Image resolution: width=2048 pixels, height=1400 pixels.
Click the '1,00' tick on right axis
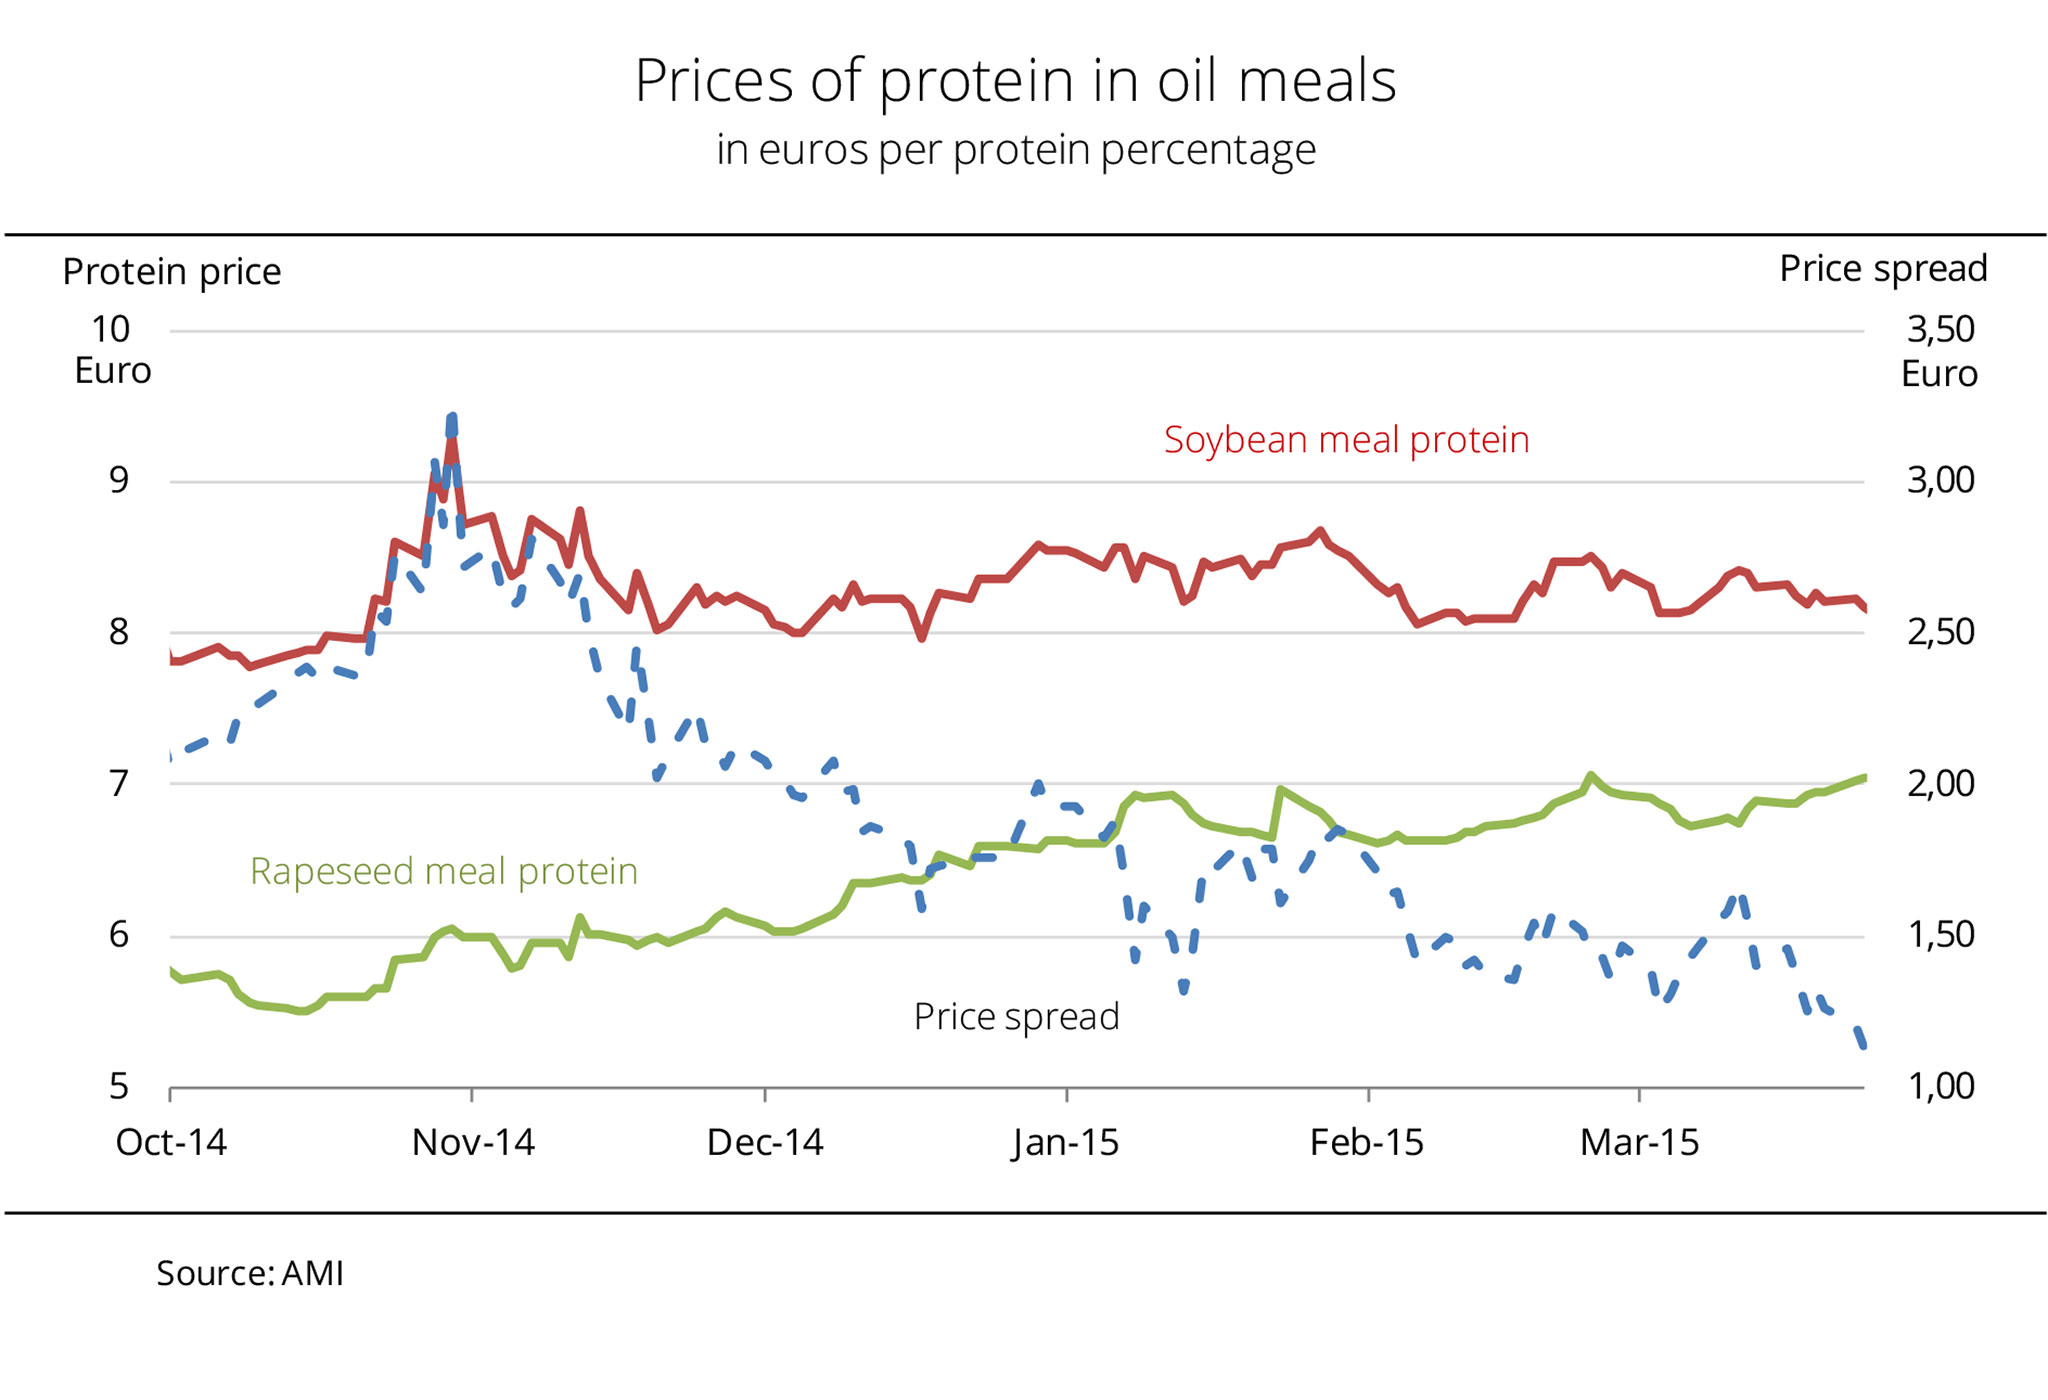[x=1940, y=1086]
